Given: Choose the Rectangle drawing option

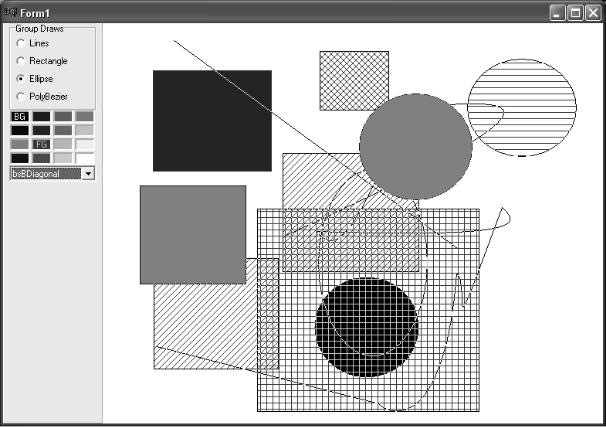Looking at the screenshot, I should (42, 61).
